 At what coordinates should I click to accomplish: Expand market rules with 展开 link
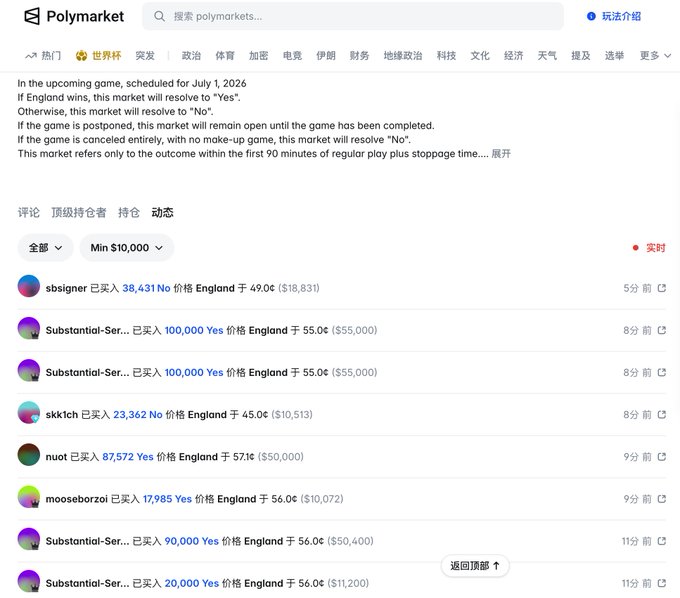[501, 154]
